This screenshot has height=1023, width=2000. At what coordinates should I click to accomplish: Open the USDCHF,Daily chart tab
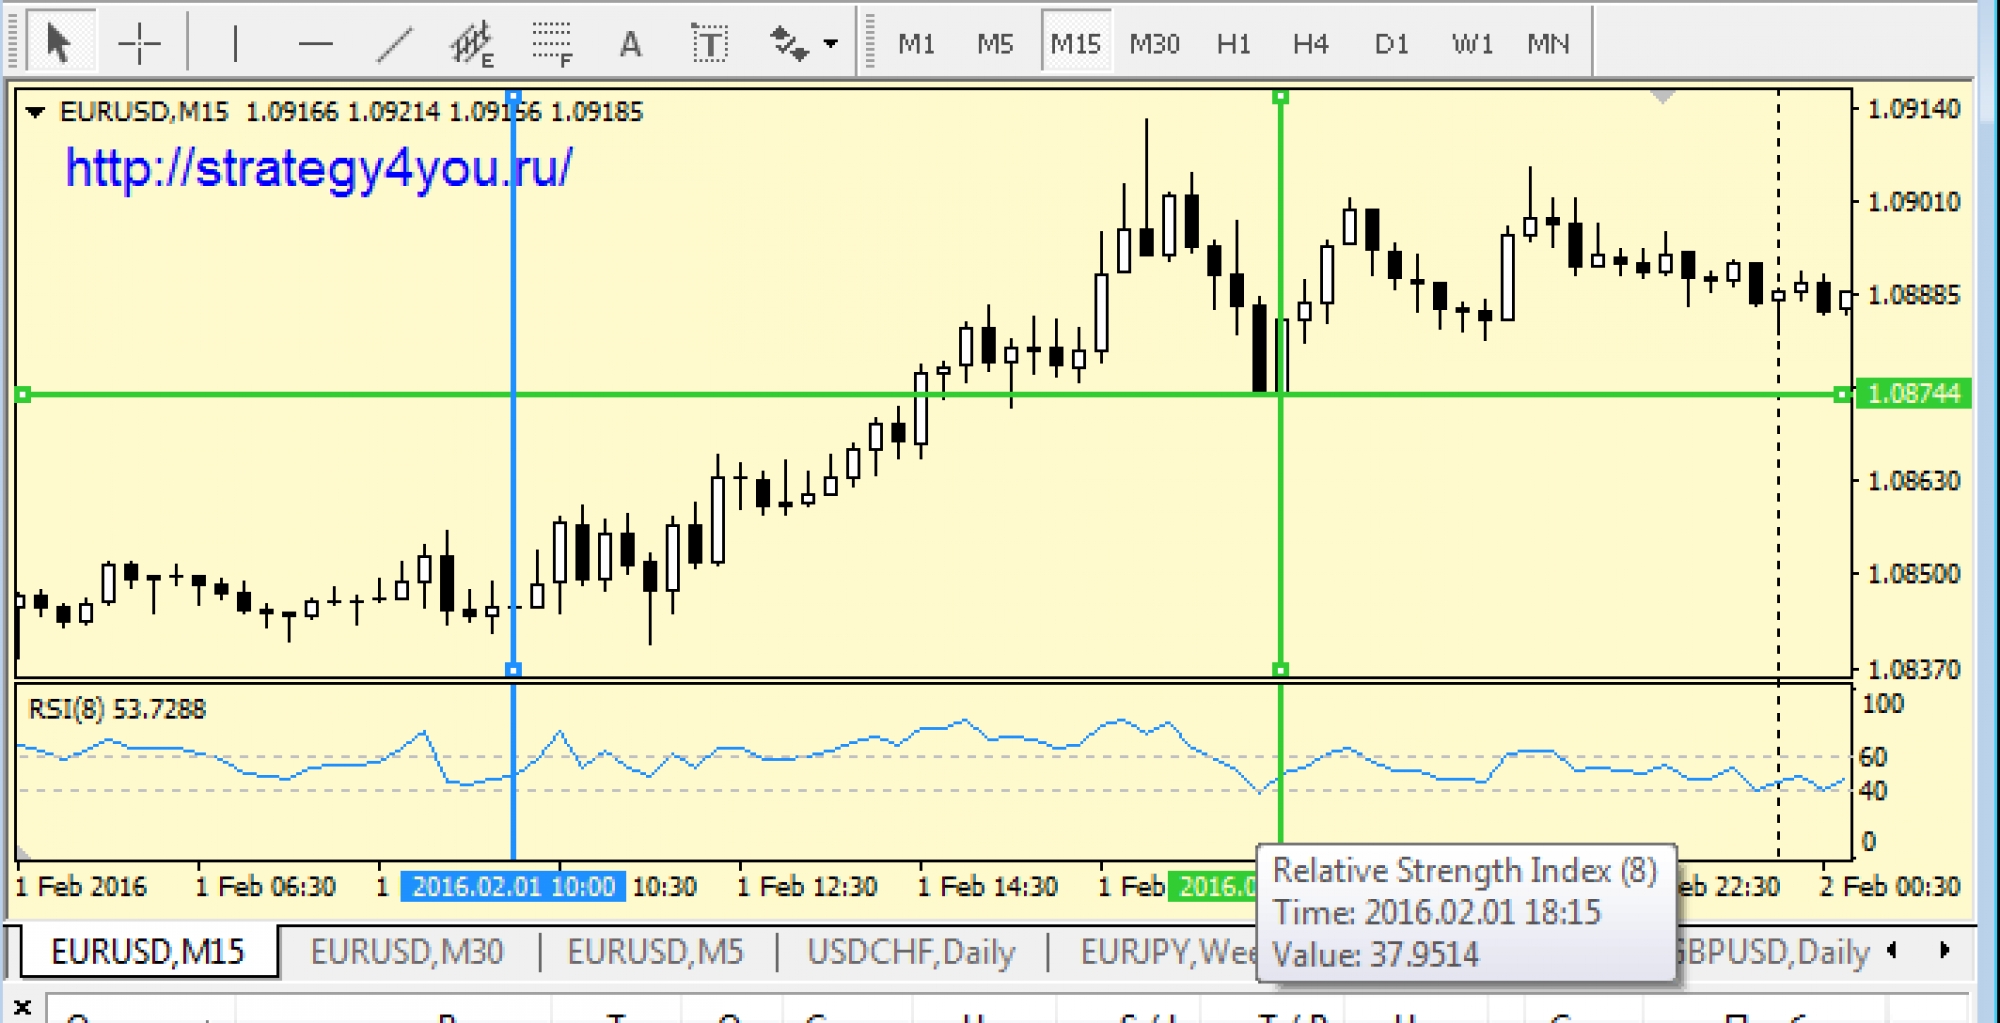(x=911, y=951)
